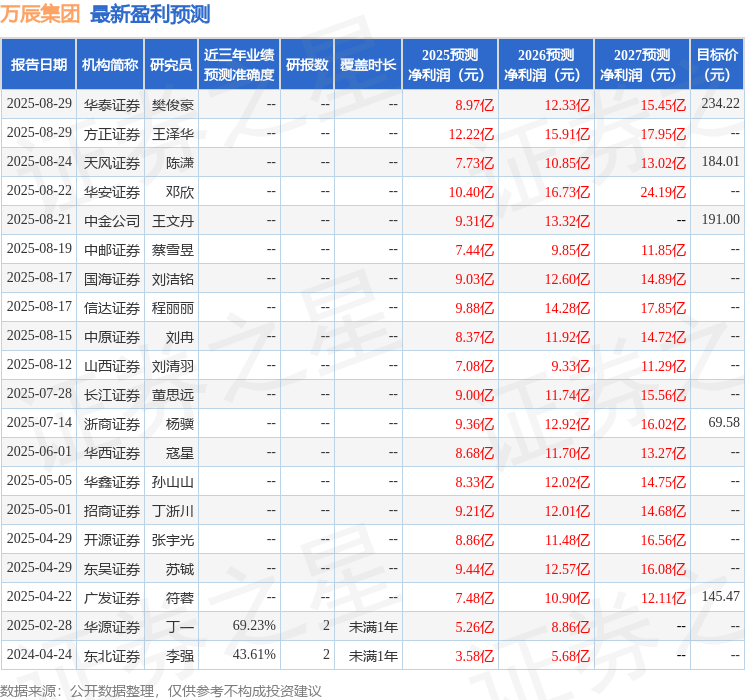Image resolution: width=745 pixels, height=700 pixels.
Task: Click the 2025预测净利润 column header
Action: click(450, 65)
